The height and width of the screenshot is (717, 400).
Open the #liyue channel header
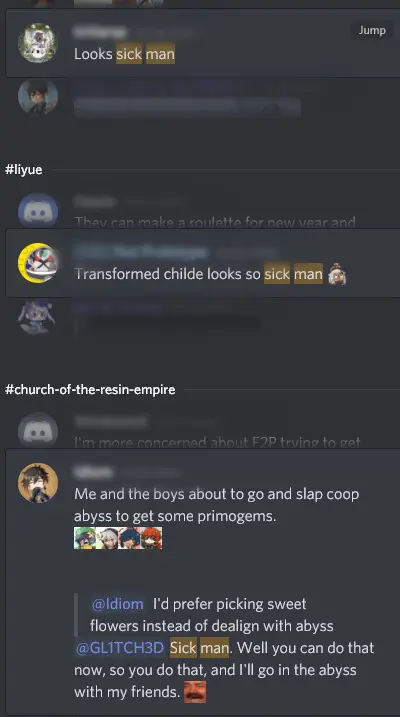tap(23, 170)
